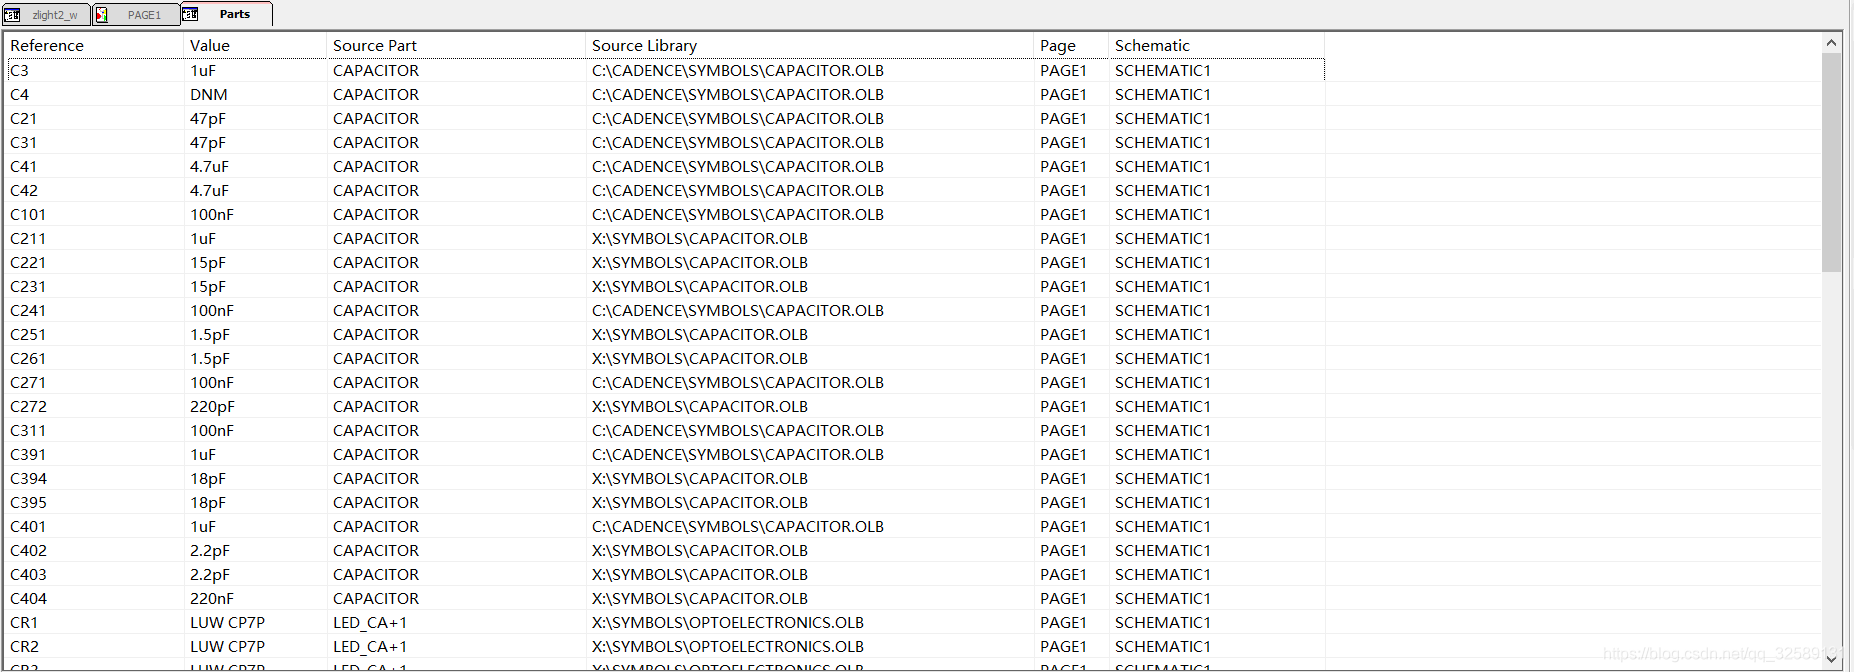Click the 220nF value of C404
The image size is (1854, 672).
click(212, 599)
